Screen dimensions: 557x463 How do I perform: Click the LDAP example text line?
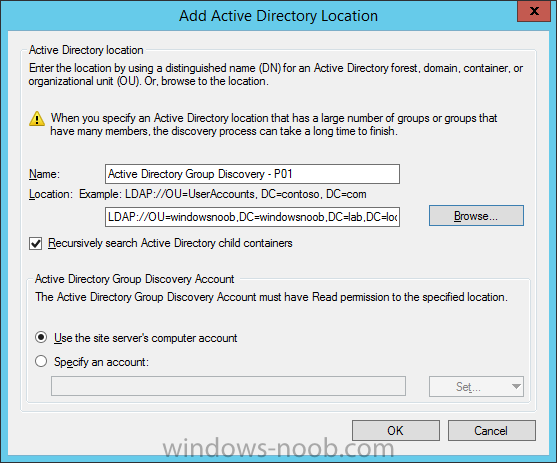pos(223,194)
